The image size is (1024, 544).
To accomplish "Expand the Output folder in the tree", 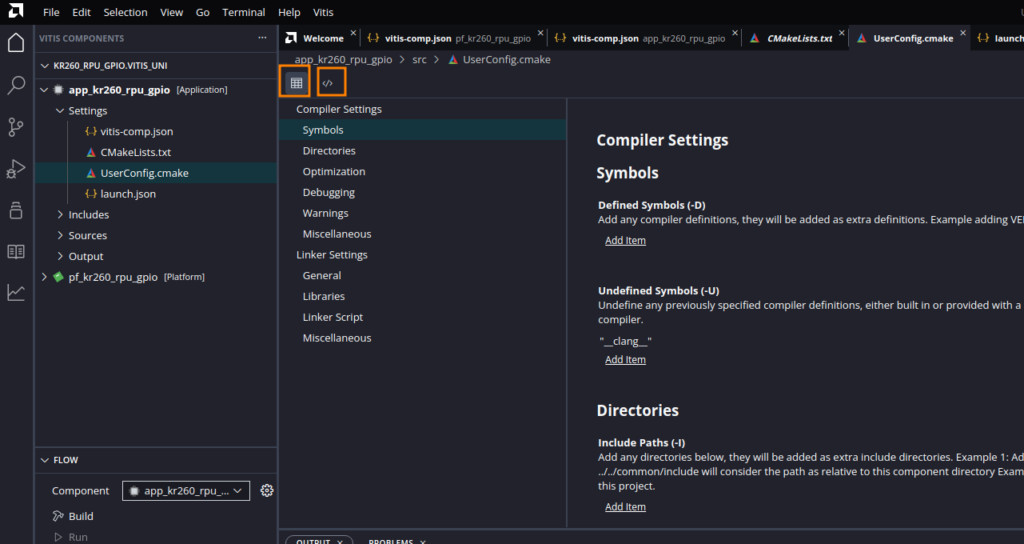I will pyautogui.click(x=60, y=256).
